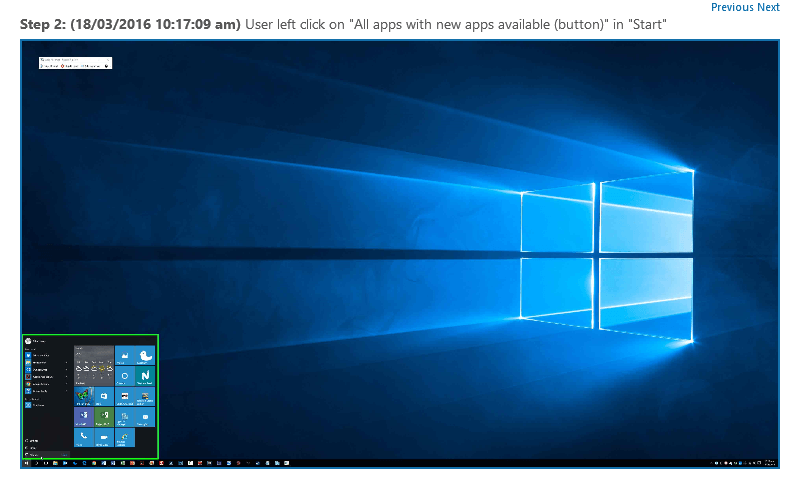Open the white bird app tile
Viewport: 799px width, 483px height.
tap(145, 355)
